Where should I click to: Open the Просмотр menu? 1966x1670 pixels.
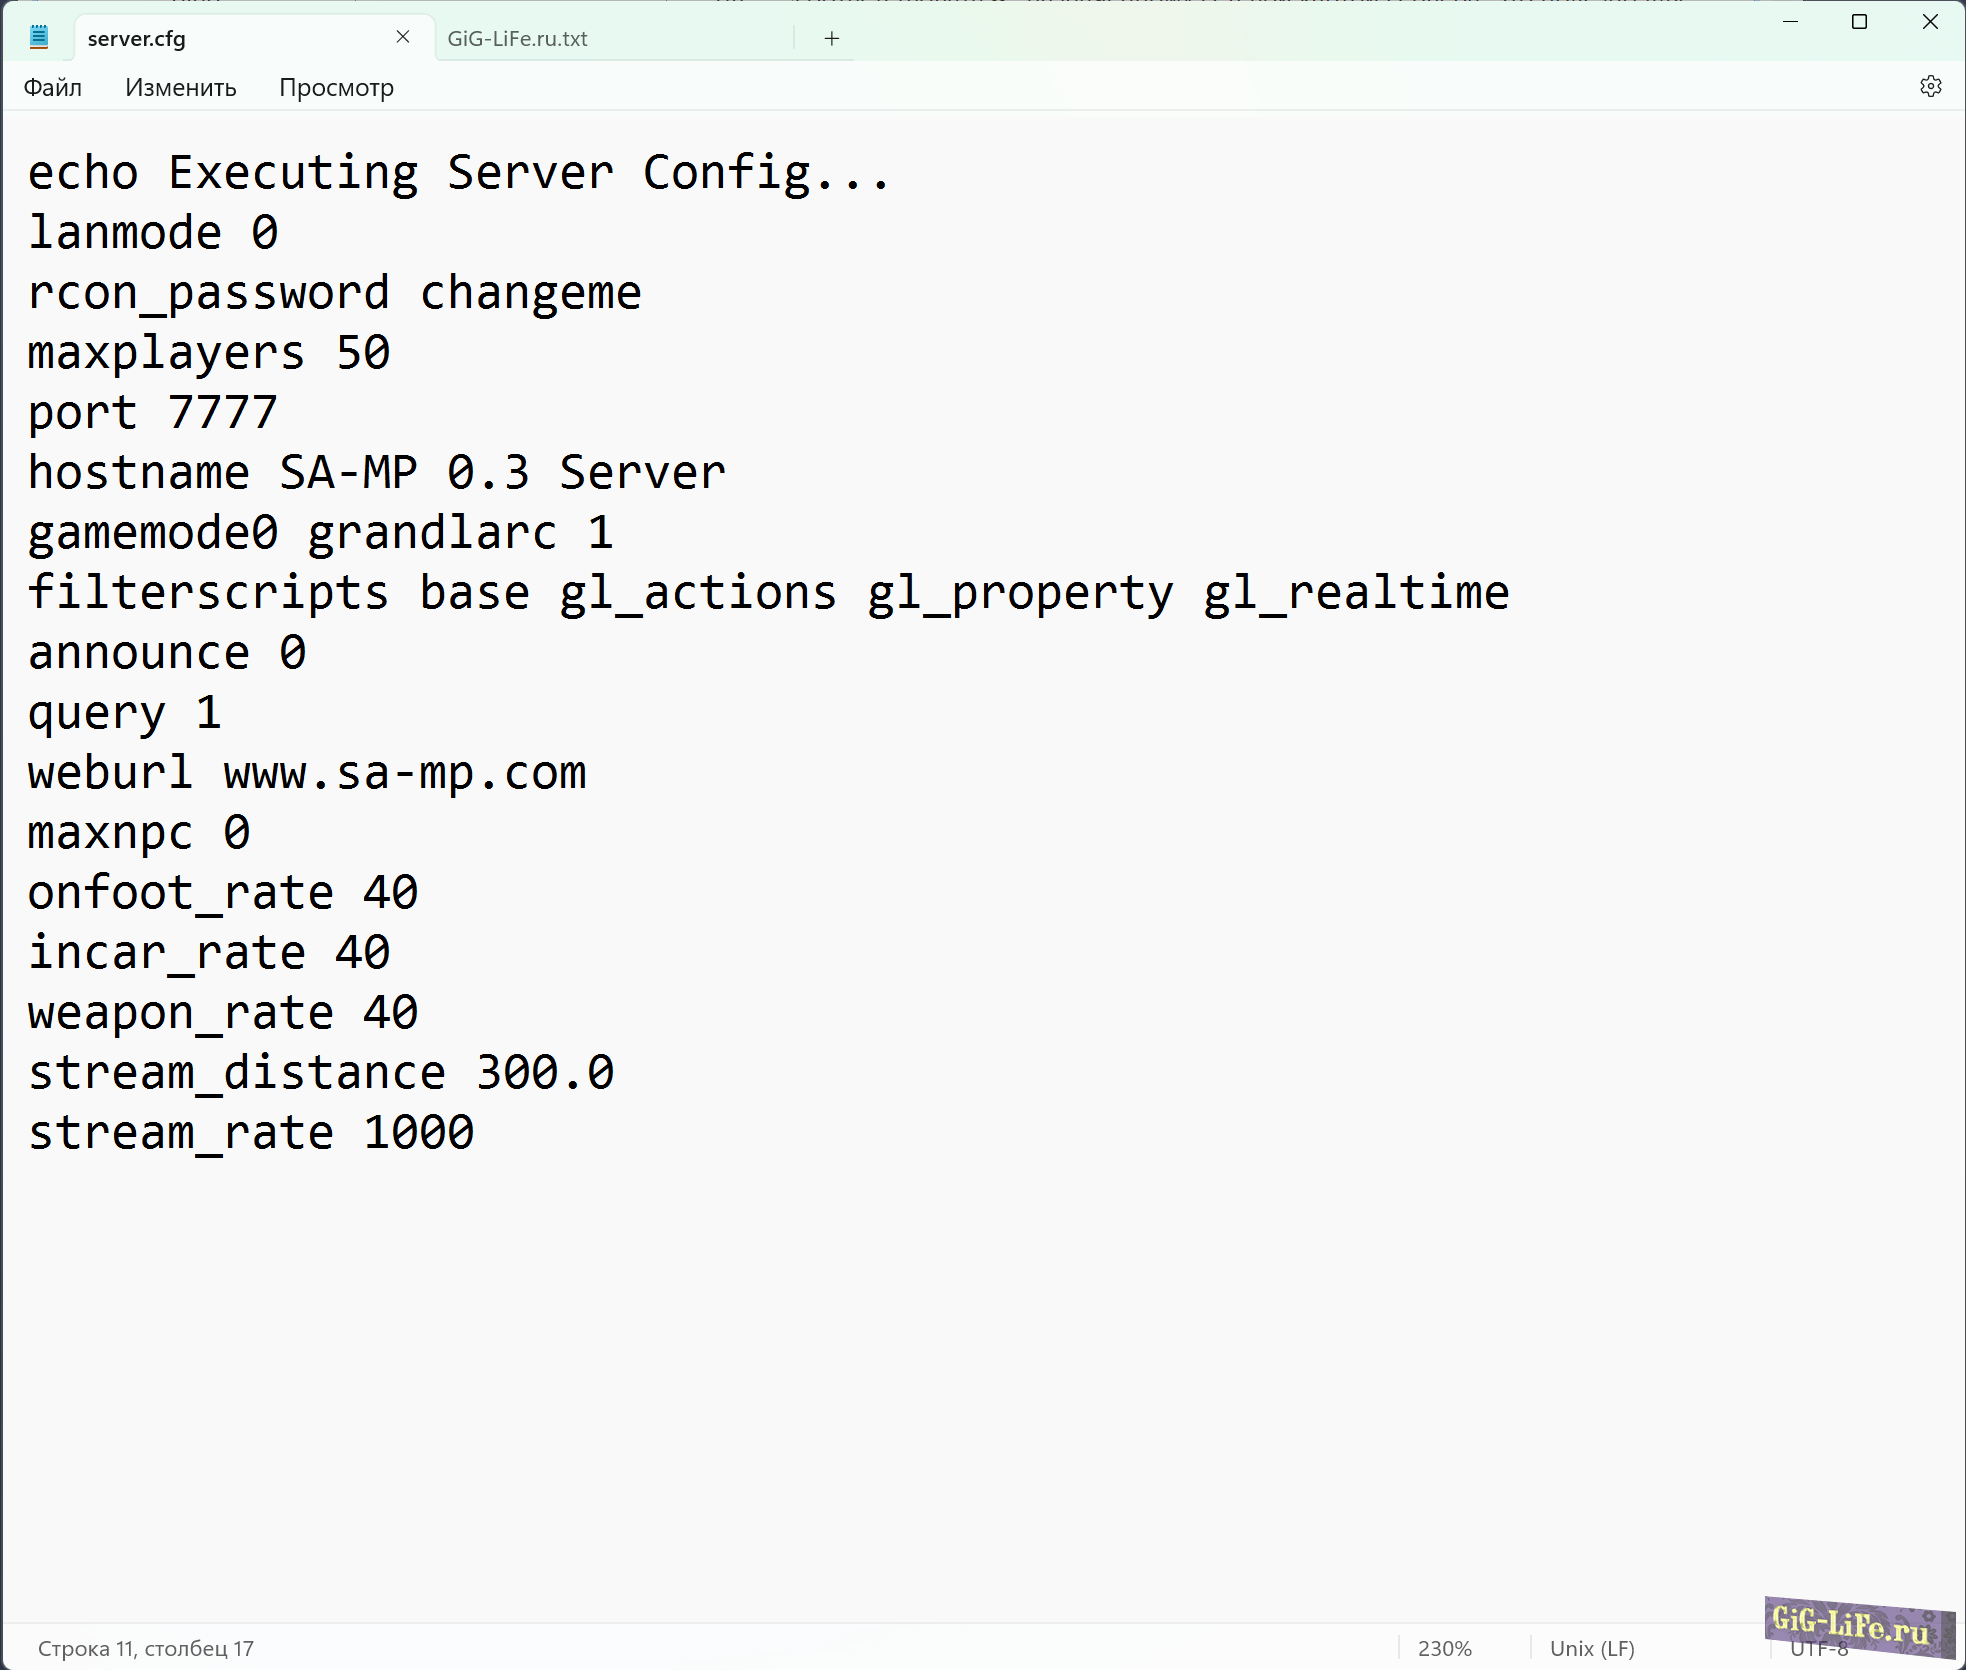[x=336, y=88]
